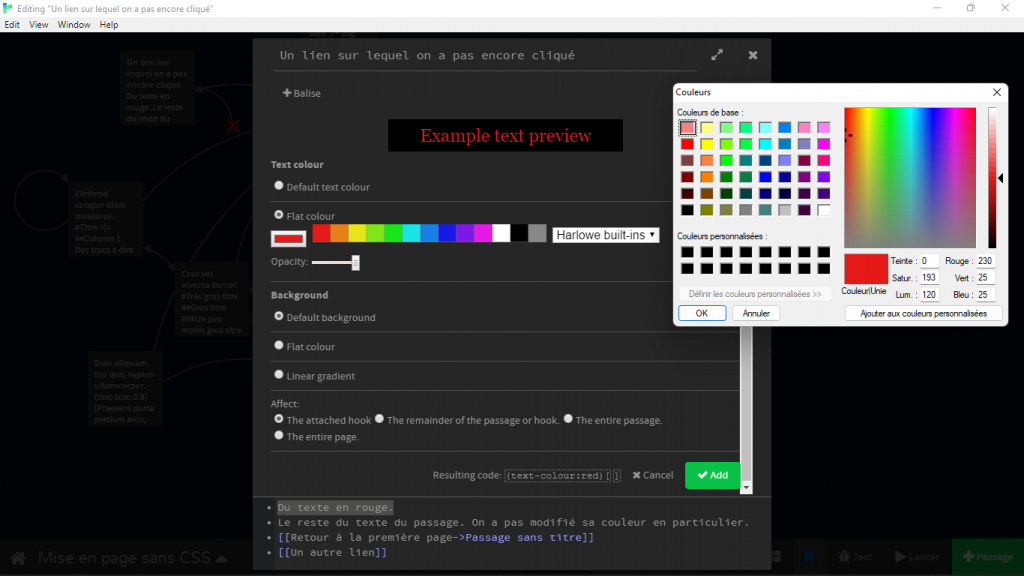Screen dimensions: 1024x576
Task: Pick the white built-in colour swatch
Action: 501,232
